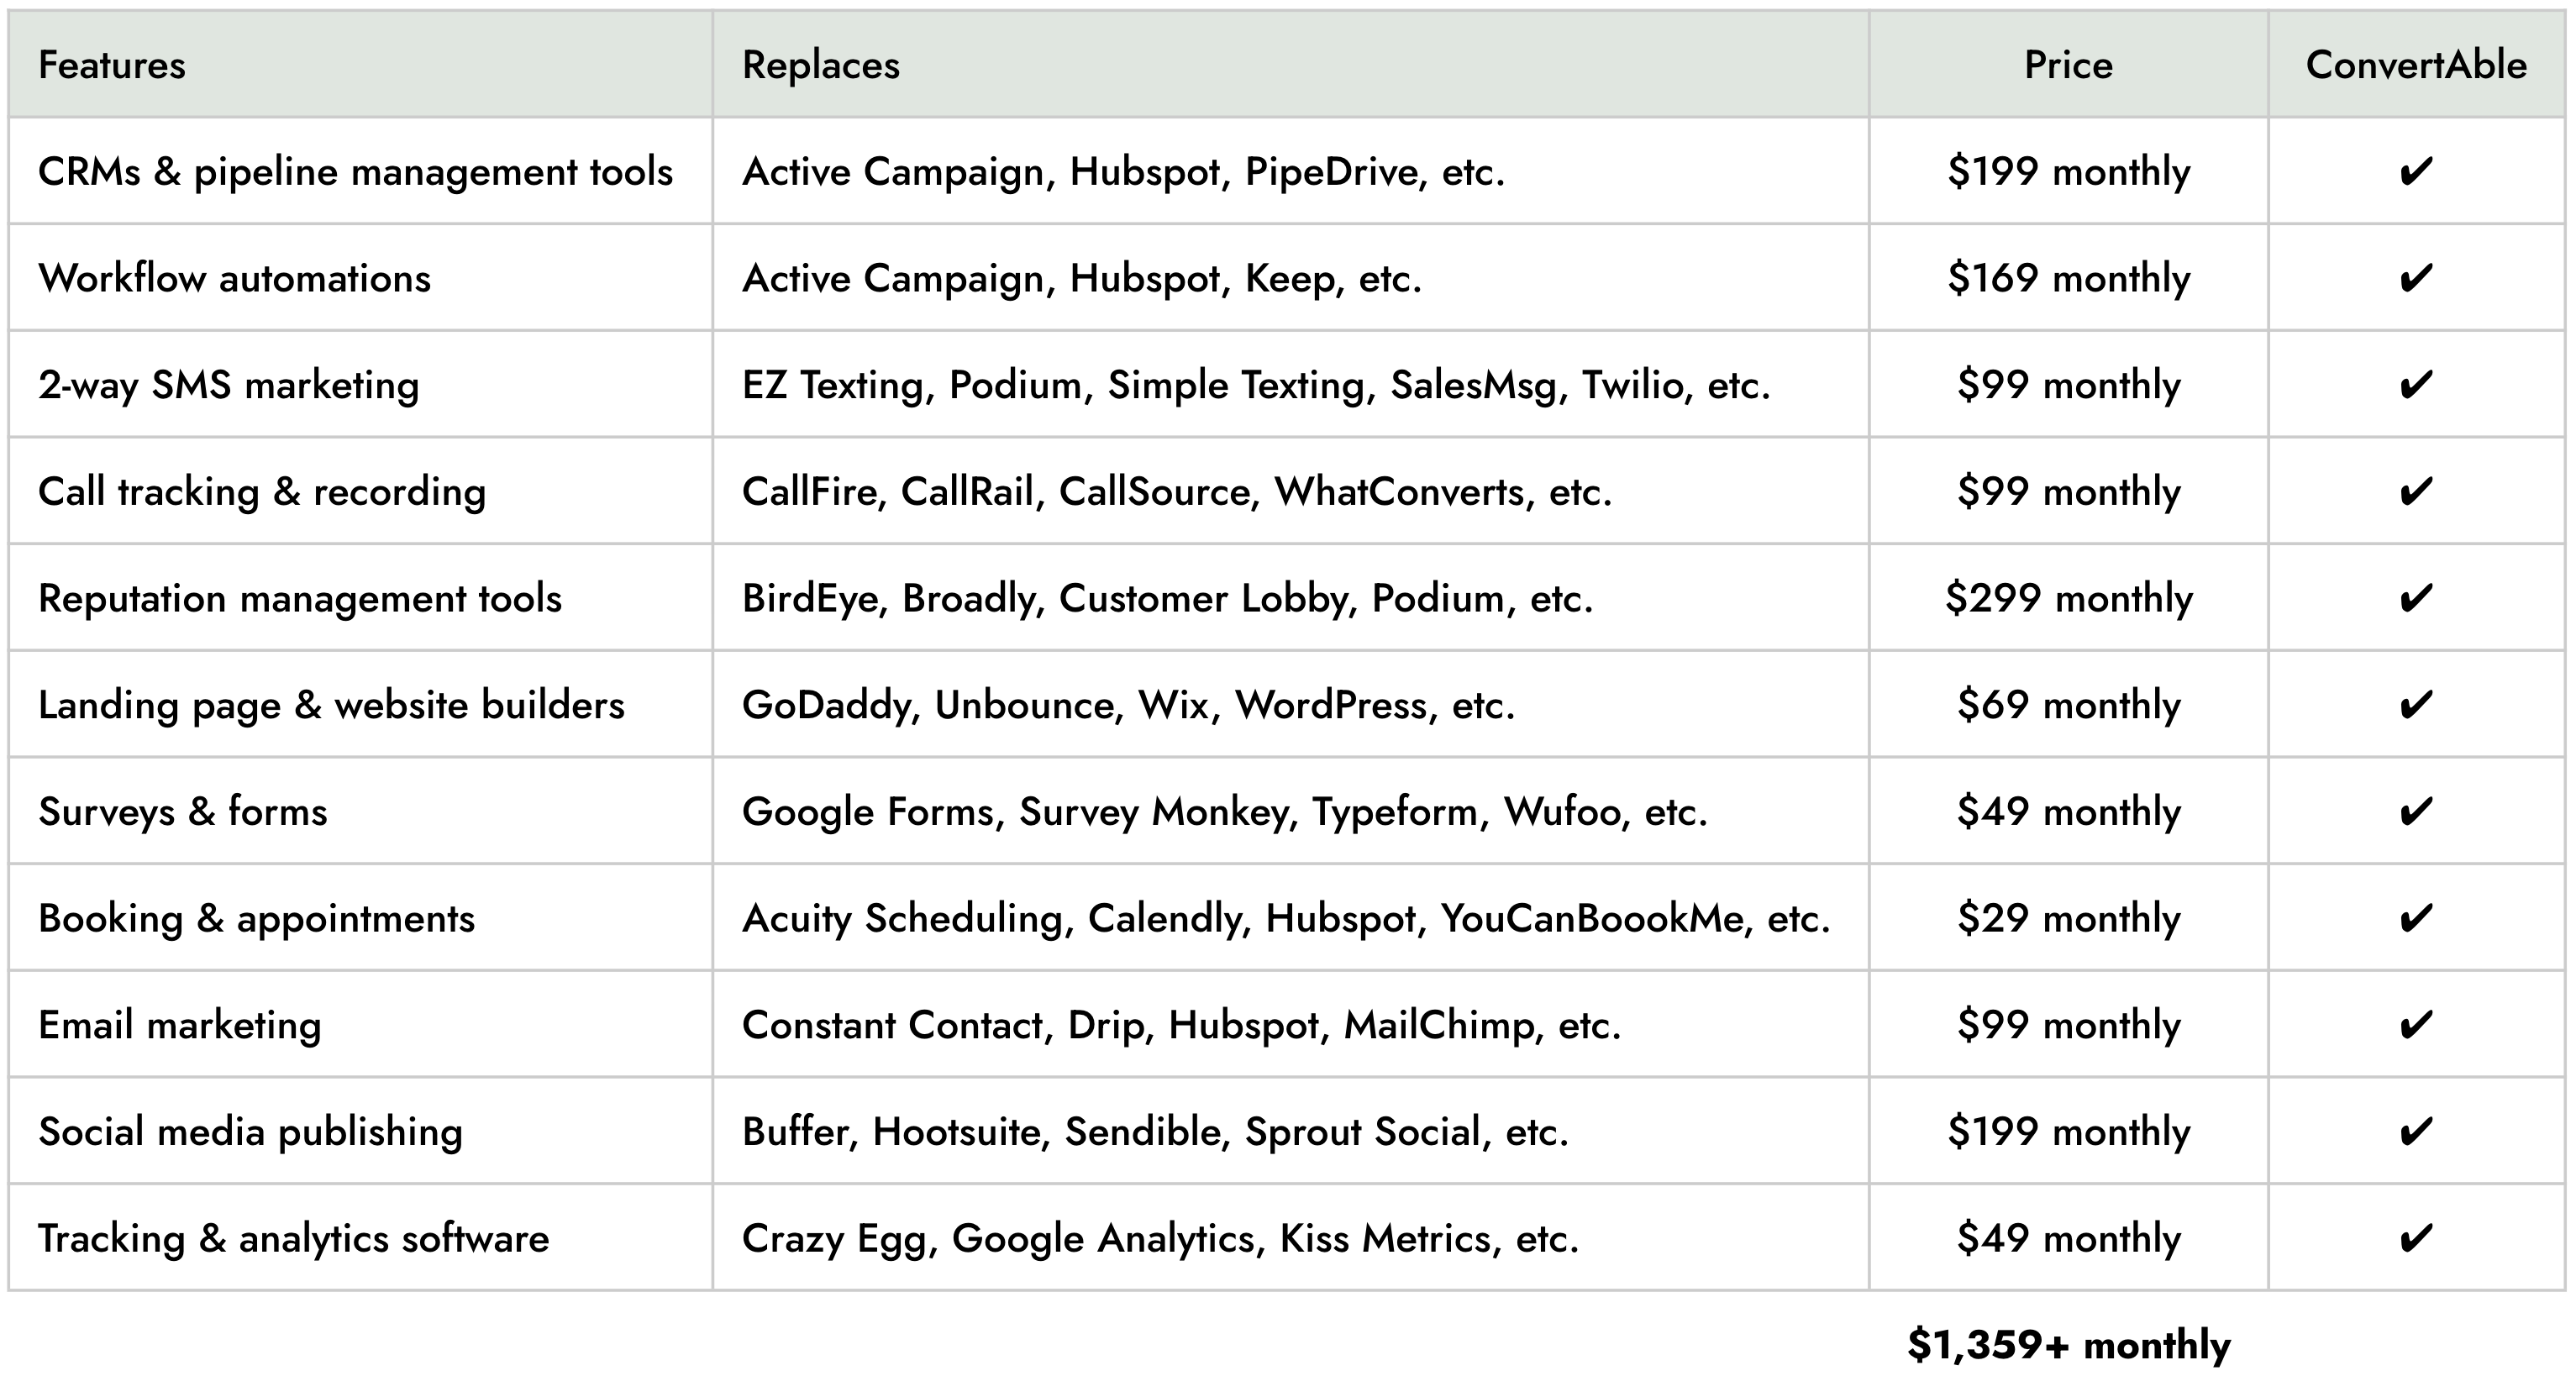
Task: Select the checkmark for Landing page builders
Action: (2416, 705)
